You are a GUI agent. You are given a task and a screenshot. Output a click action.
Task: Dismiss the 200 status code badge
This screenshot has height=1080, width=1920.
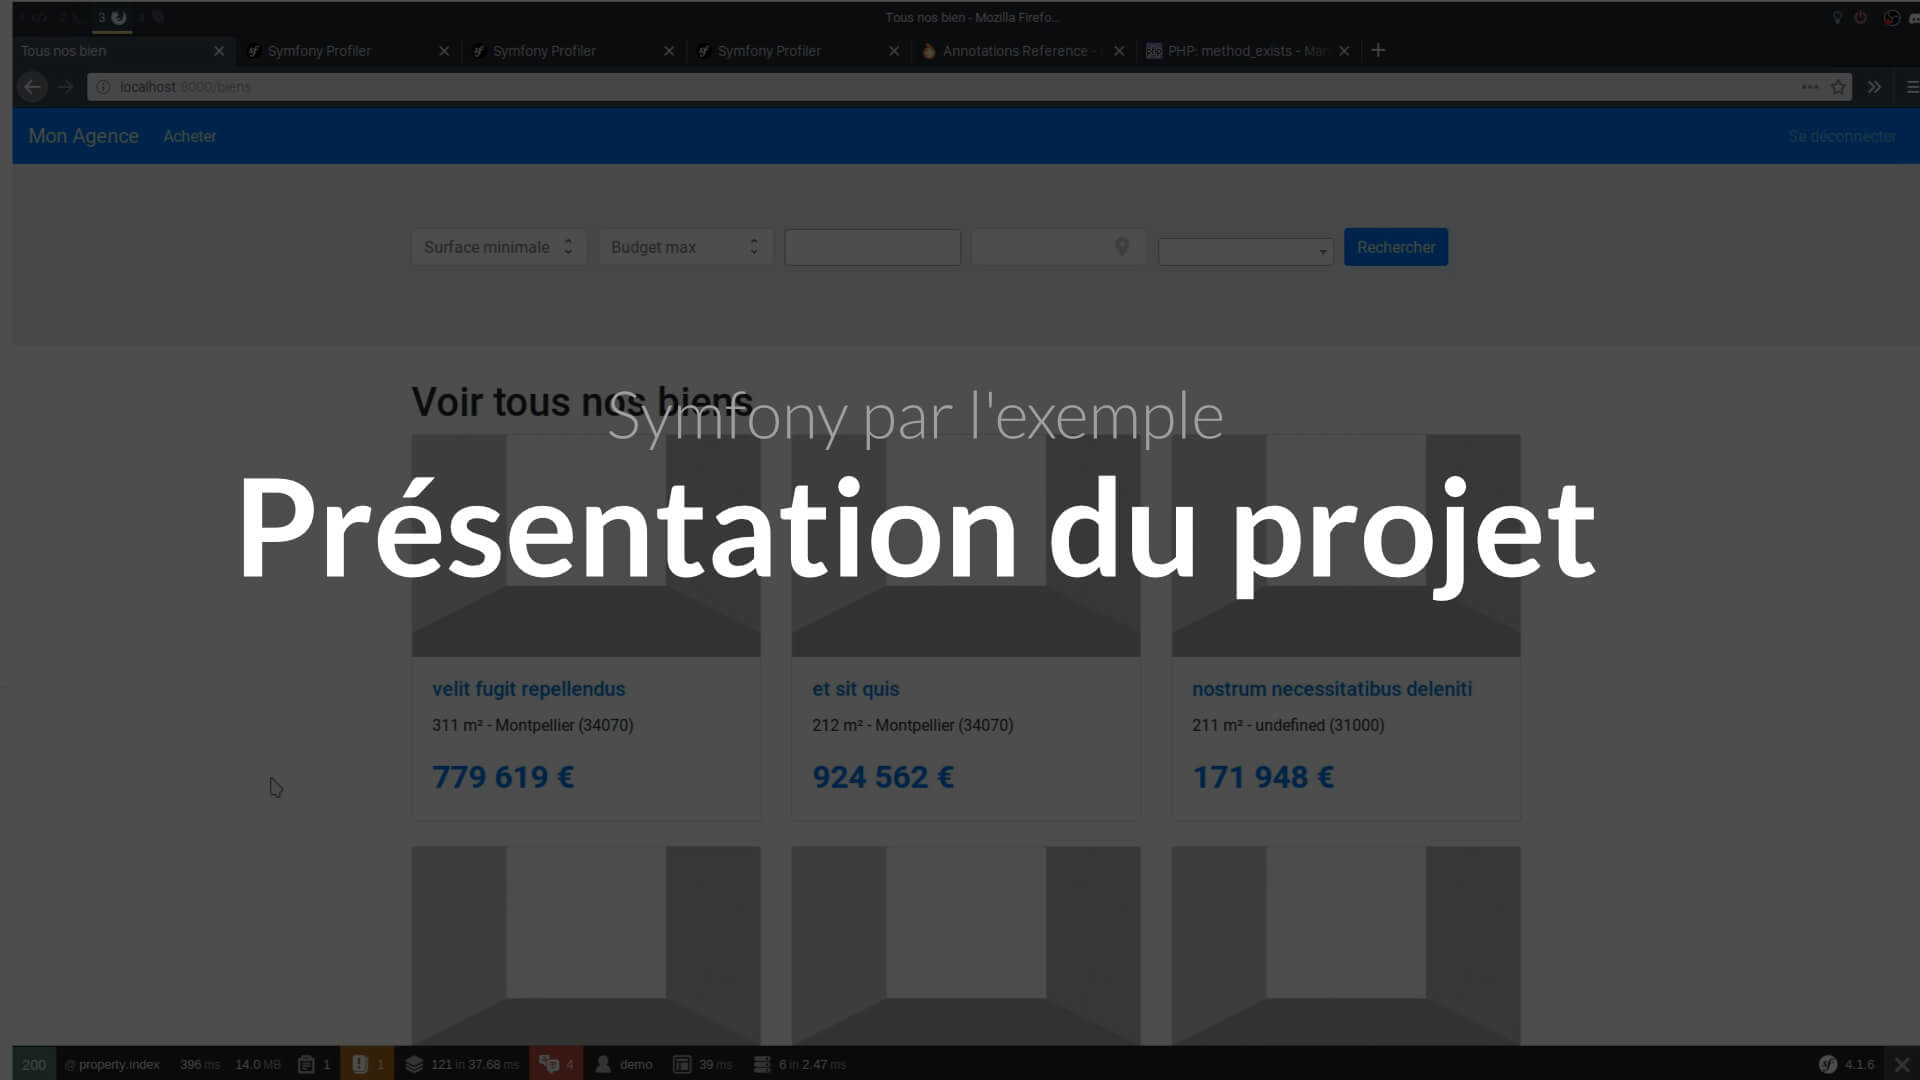tap(35, 1064)
